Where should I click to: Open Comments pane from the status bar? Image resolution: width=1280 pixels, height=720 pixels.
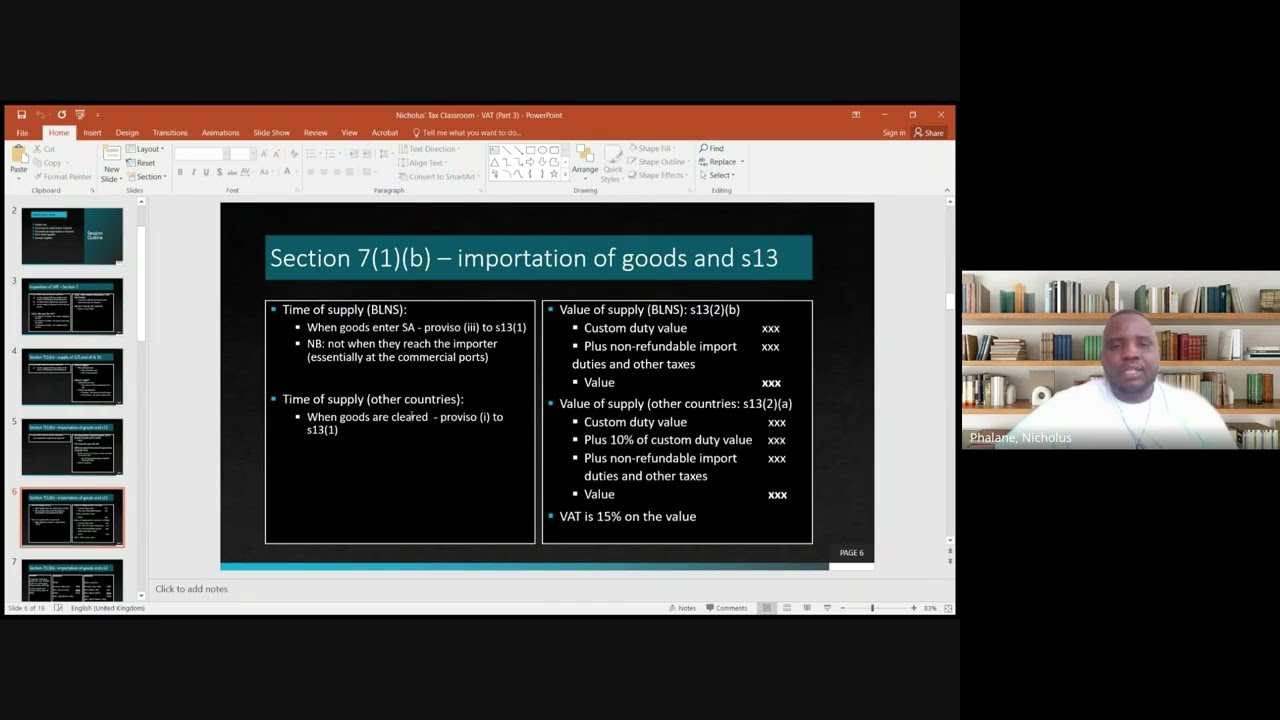[726, 608]
